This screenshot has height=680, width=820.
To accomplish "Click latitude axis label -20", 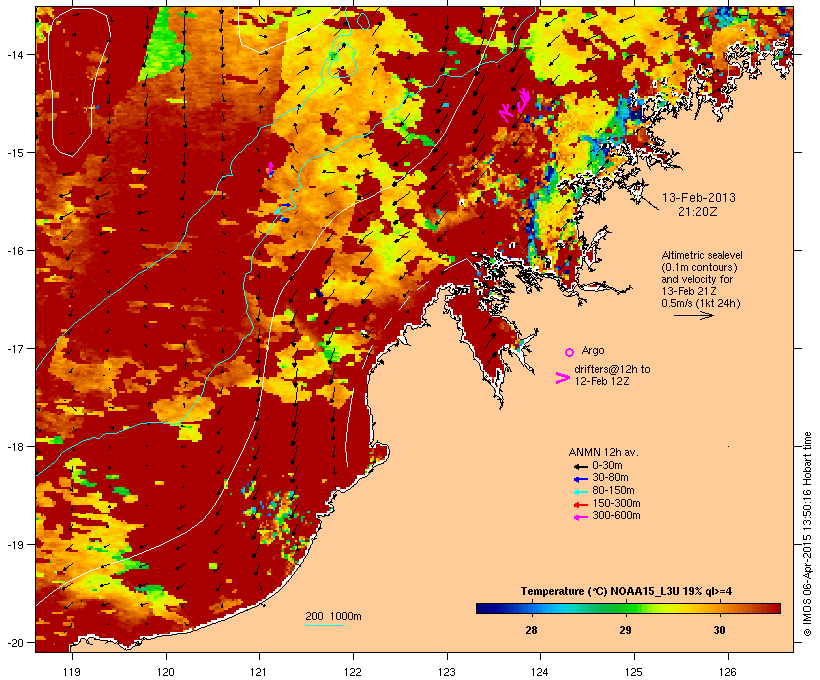I will [x=15, y=642].
